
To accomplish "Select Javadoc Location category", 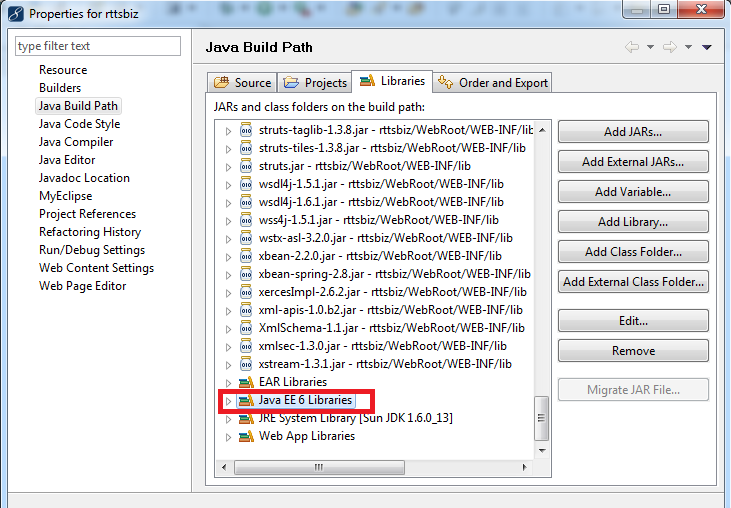I will point(84,178).
